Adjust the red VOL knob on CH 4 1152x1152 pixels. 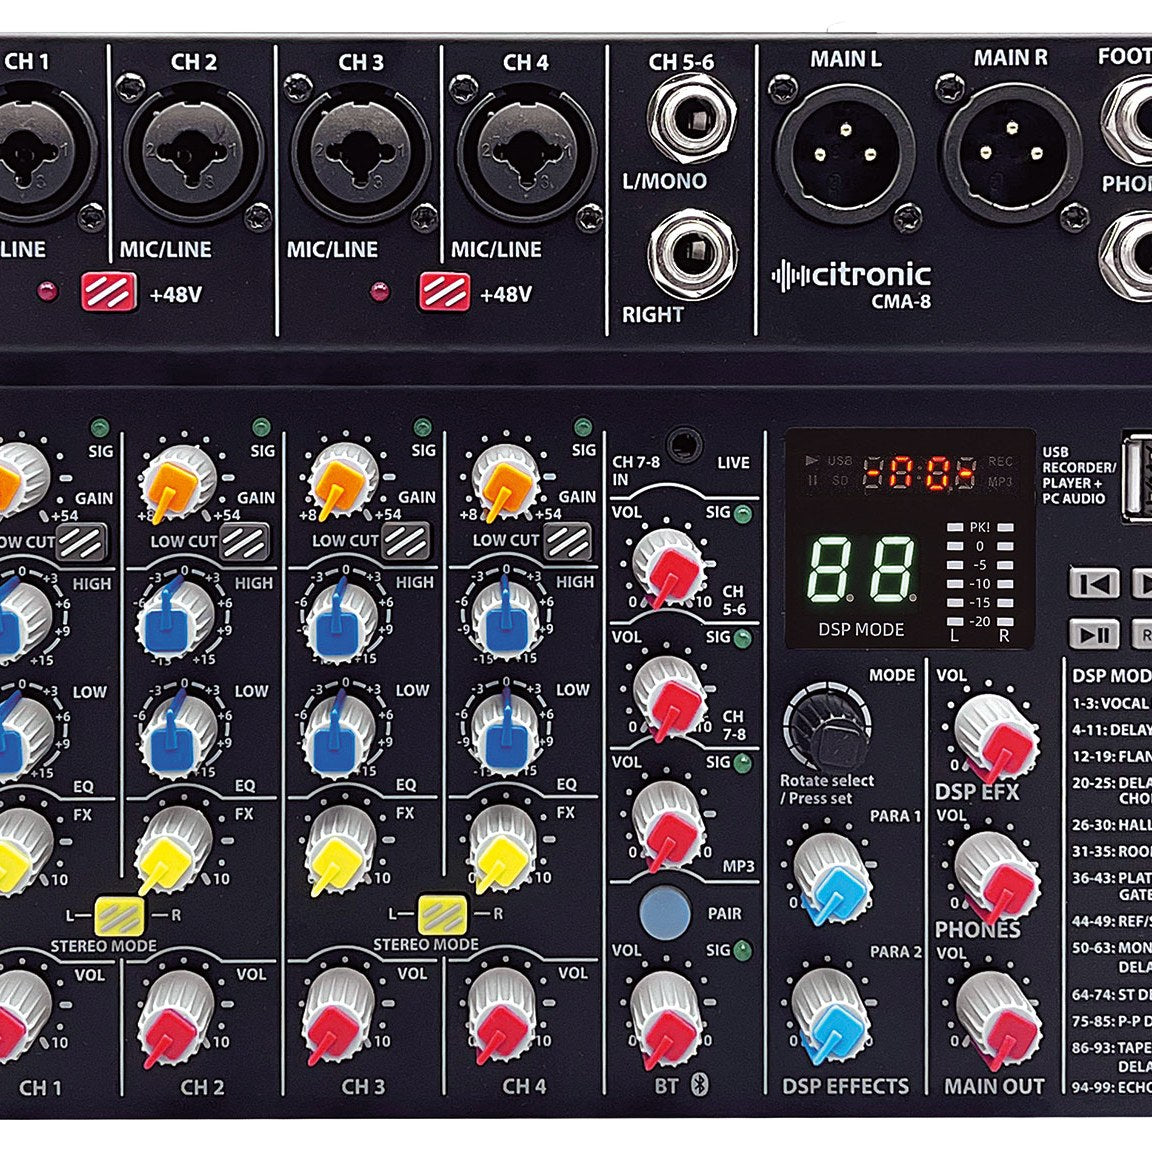(503, 1016)
